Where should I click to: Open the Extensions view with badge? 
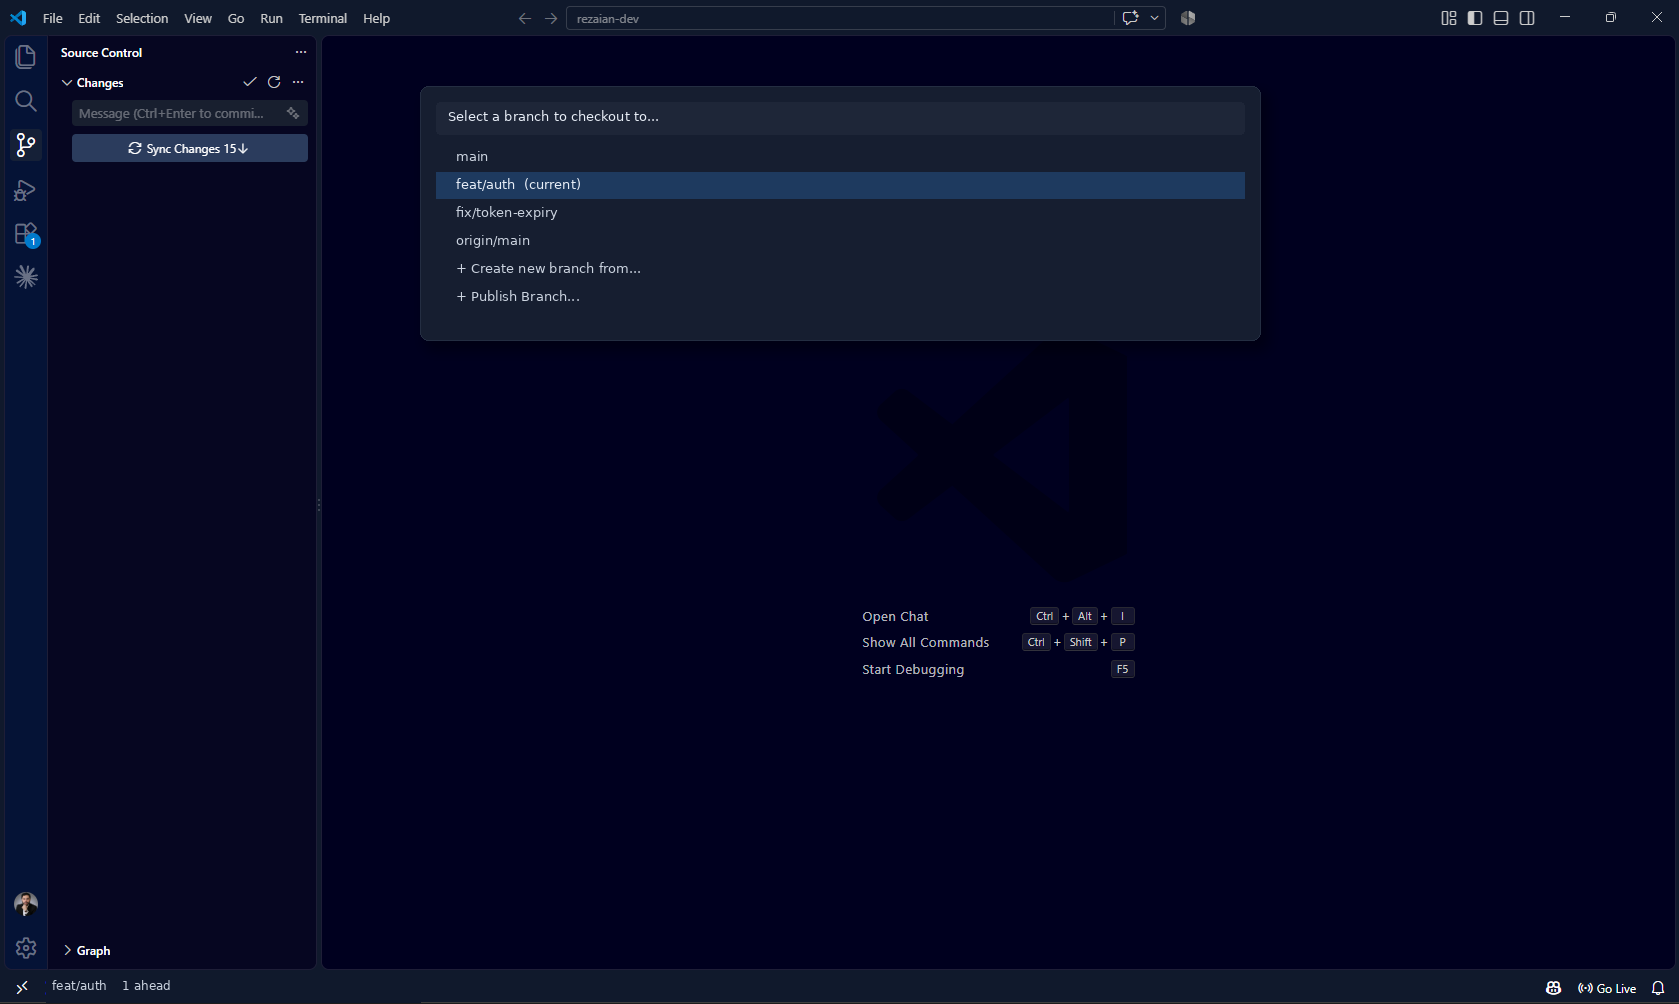point(26,234)
